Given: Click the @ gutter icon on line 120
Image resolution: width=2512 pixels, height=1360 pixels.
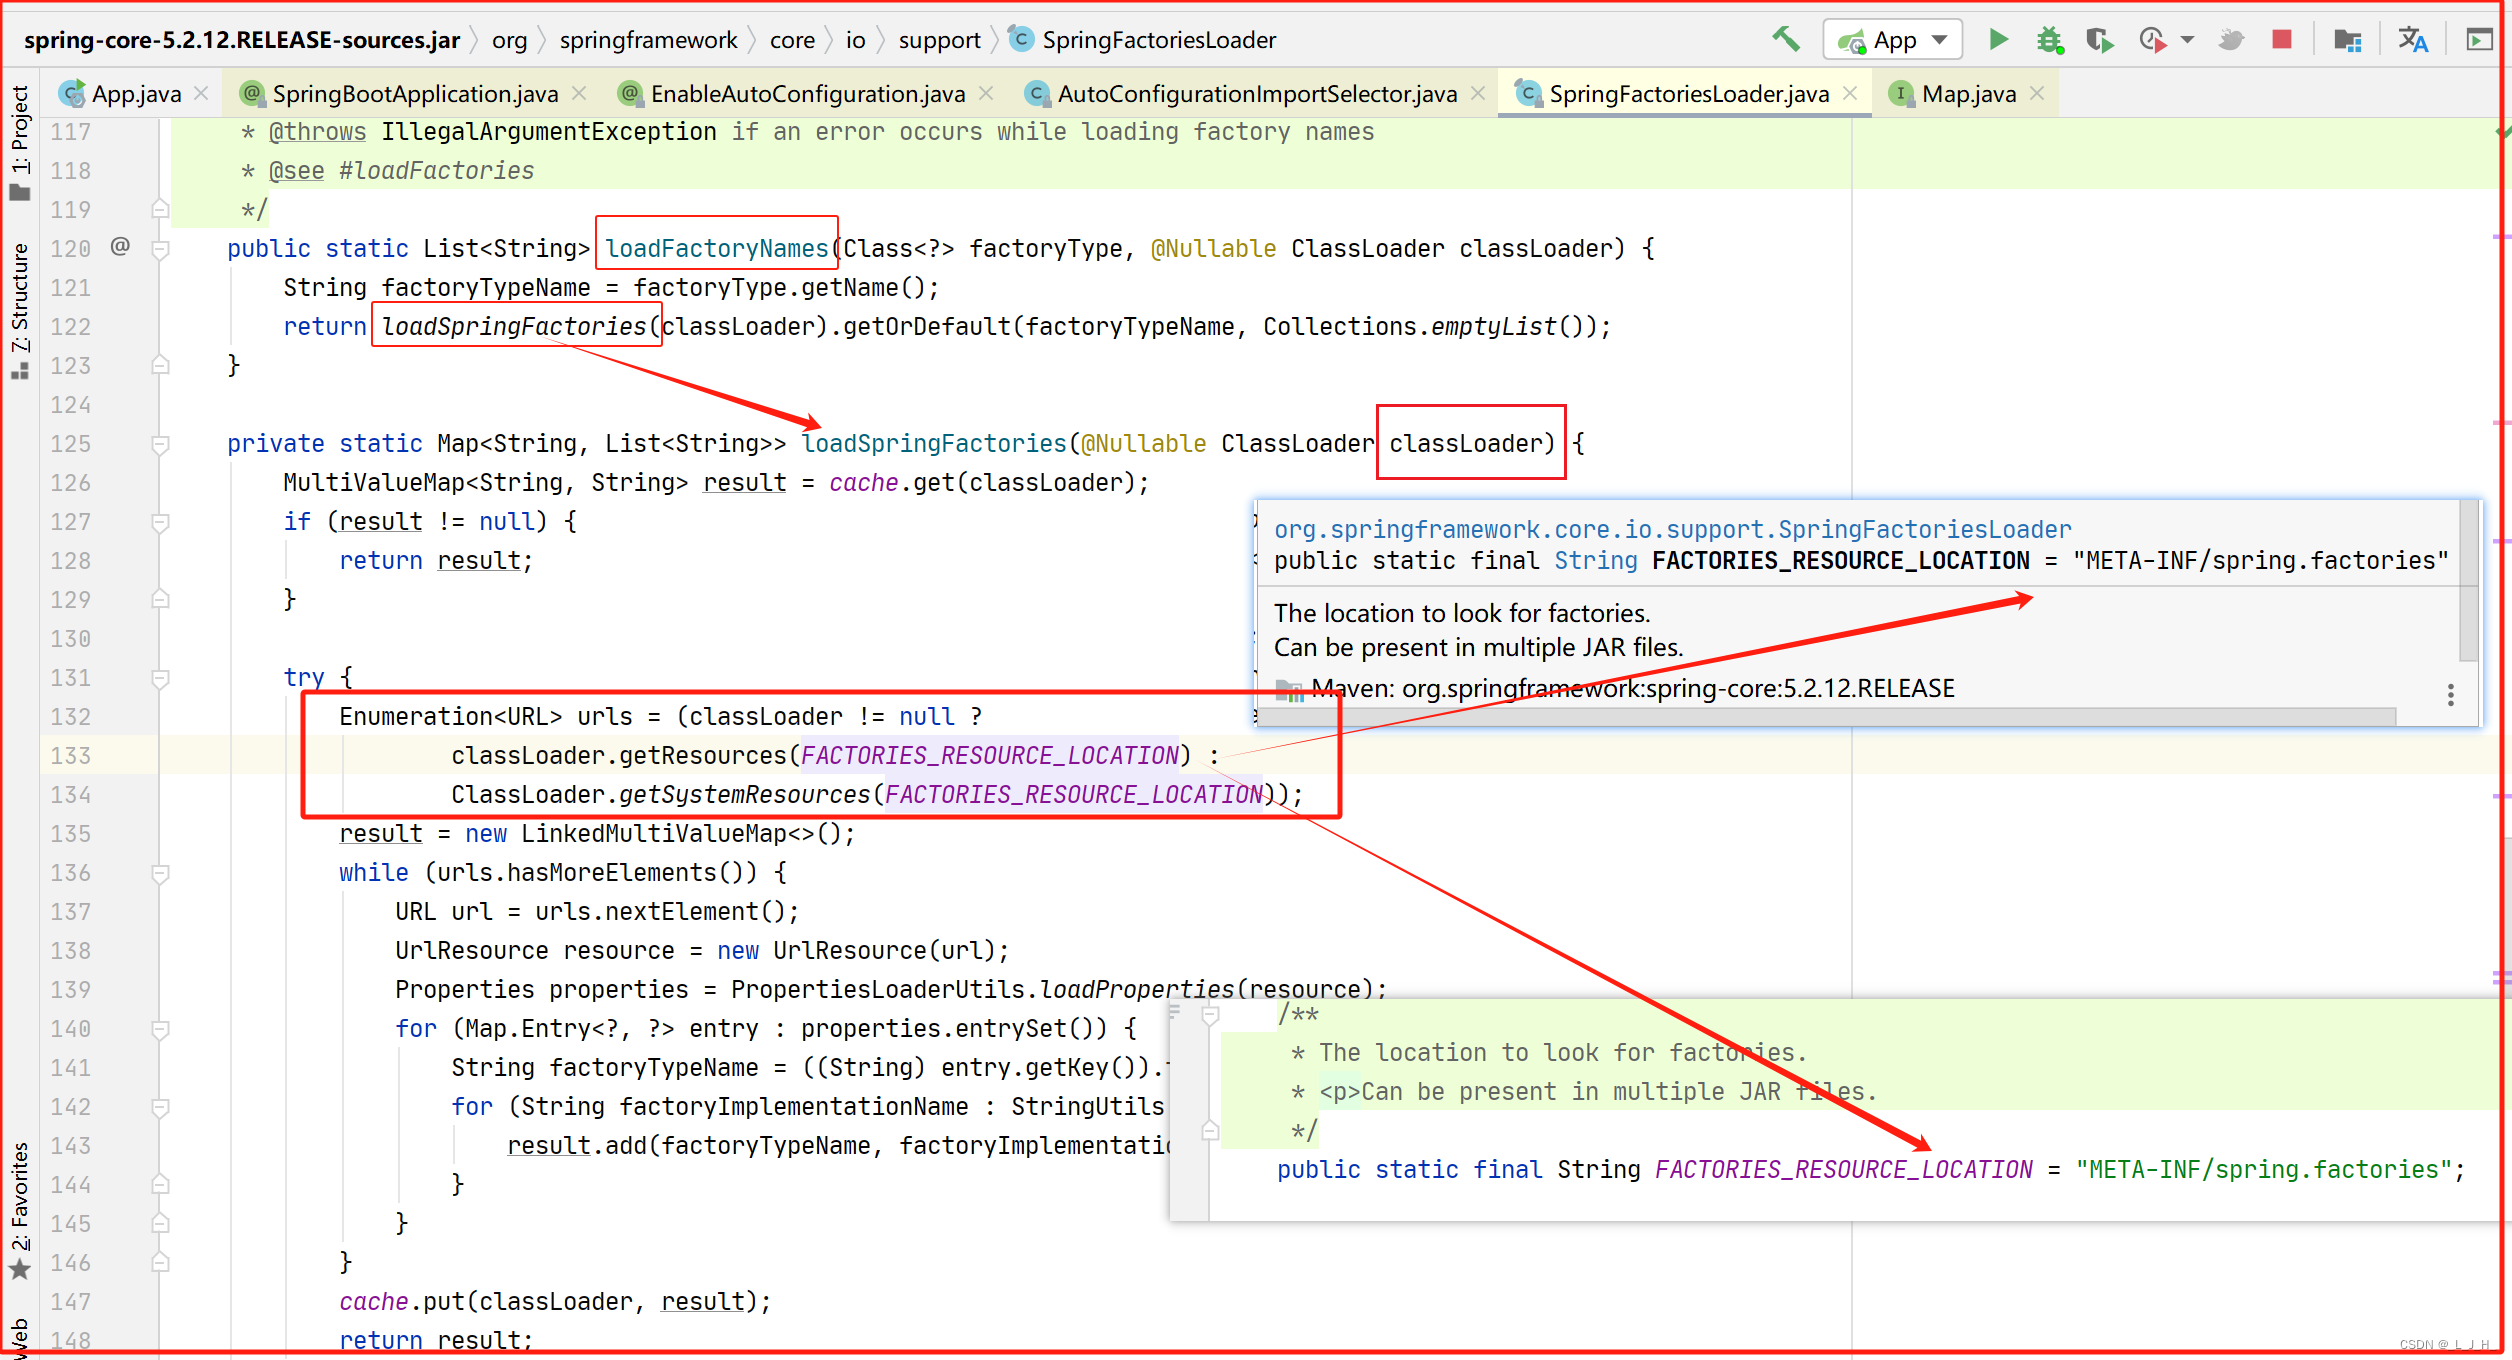Looking at the screenshot, I should (120, 246).
